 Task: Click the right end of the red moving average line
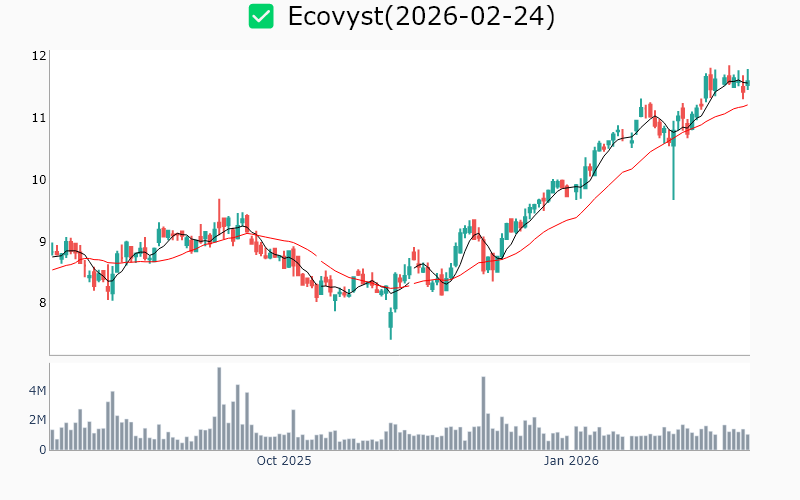pyautogui.click(x=746, y=105)
